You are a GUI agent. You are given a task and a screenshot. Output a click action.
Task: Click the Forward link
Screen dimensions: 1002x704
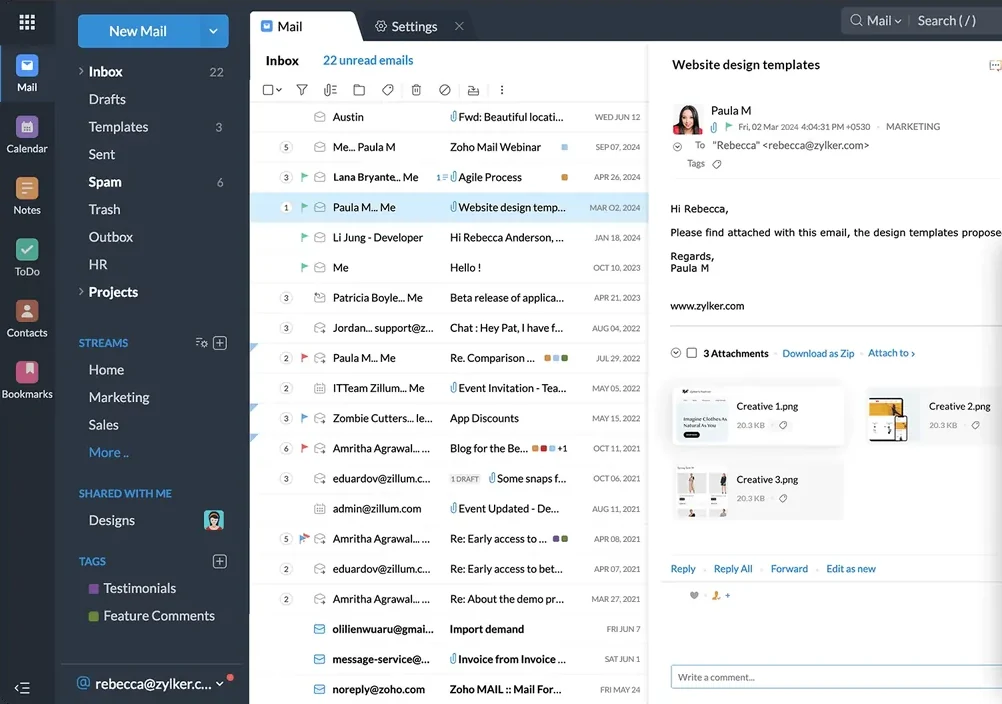[x=789, y=569]
